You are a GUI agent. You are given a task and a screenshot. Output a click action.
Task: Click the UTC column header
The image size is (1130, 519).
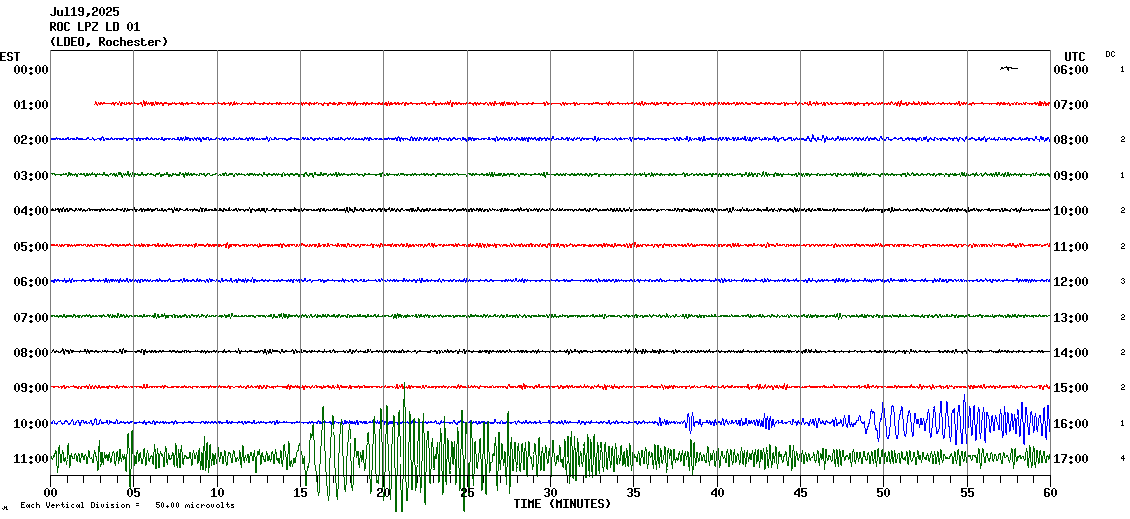(1074, 57)
